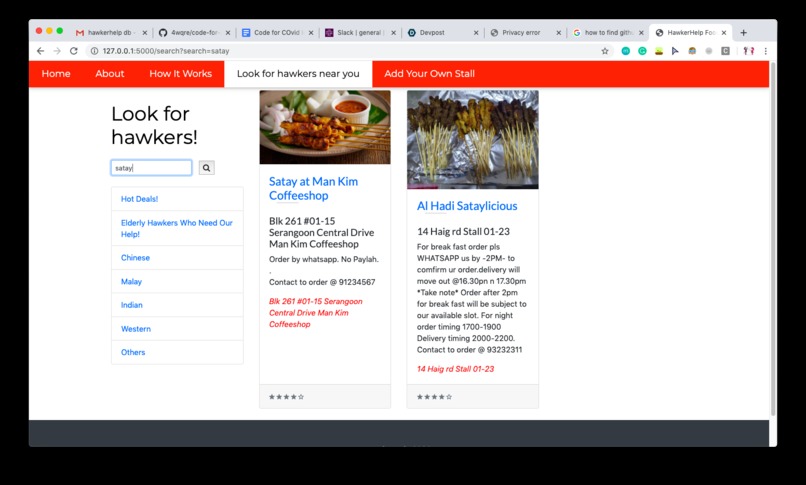This screenshot has height=485, width=806.
Task: Open Add Your Own Stall nav item
Action: tap(429, 73)
